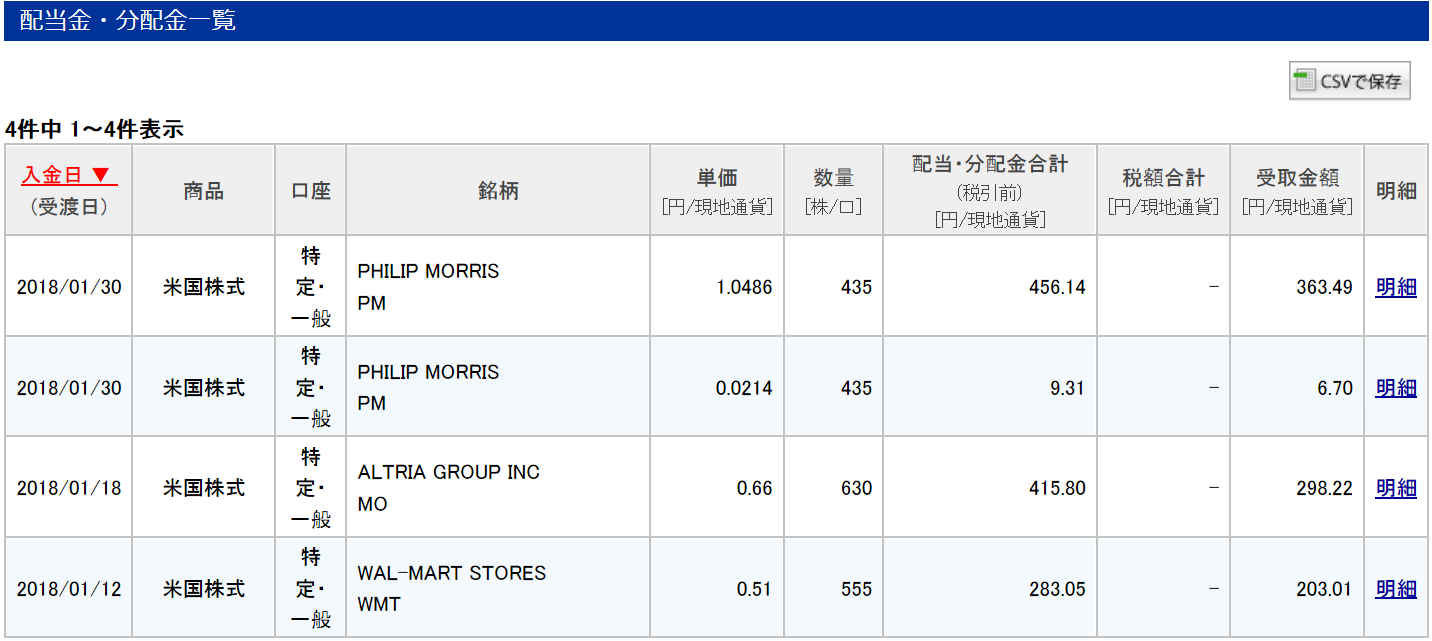Screen dimensions: 1432x641
Task: Click the red descending sort arrow
Action: click(100, 176)
